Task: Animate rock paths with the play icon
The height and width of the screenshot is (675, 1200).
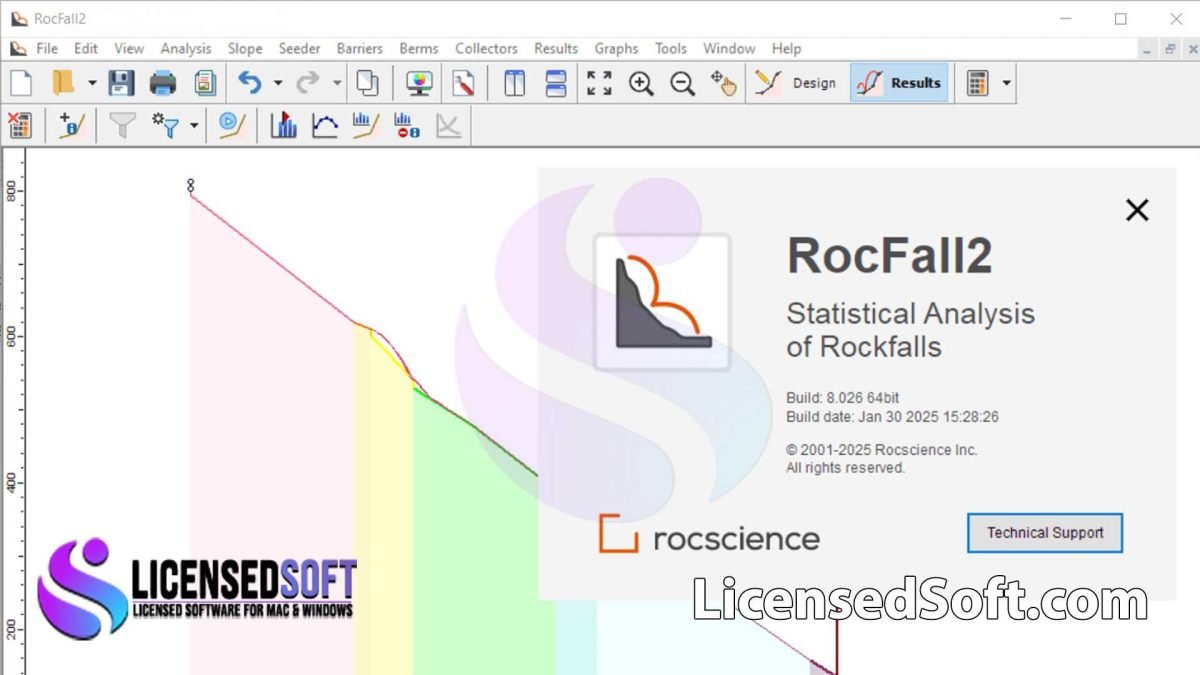Action: (232, 125)
